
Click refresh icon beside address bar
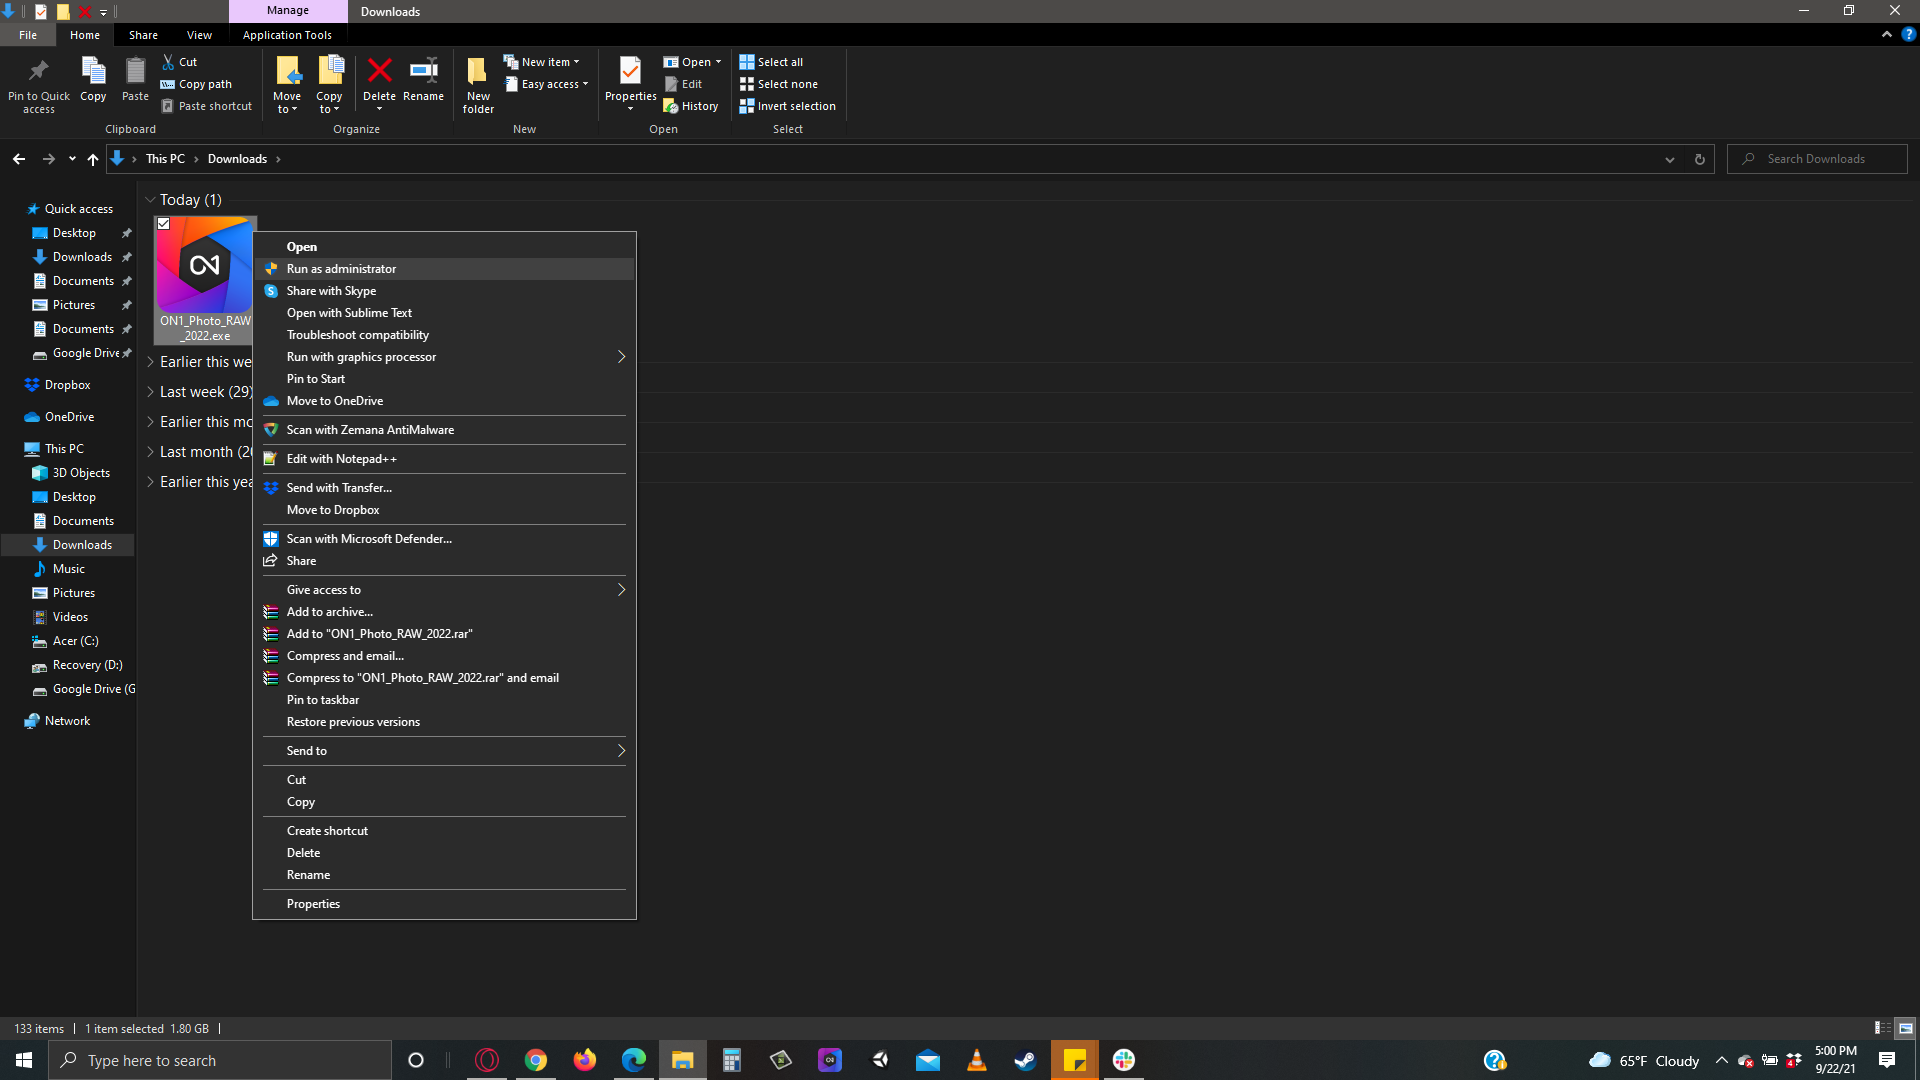1699,159
